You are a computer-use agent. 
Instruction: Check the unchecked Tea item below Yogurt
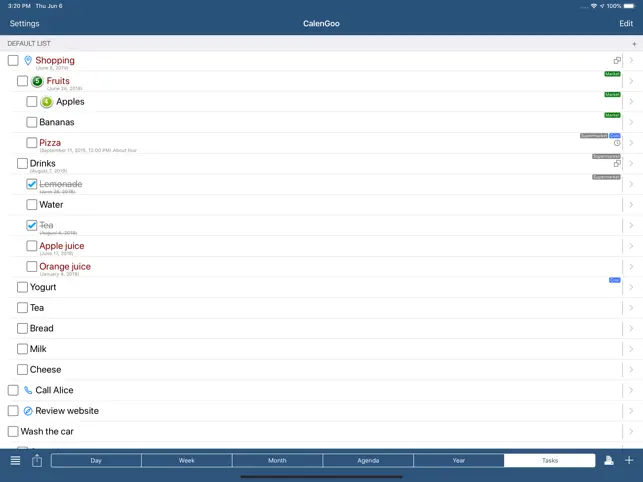coord(22,308)
